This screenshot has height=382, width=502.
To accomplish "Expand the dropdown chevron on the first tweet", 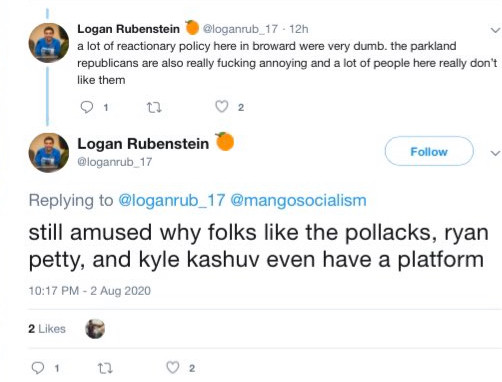I will 495,30.
